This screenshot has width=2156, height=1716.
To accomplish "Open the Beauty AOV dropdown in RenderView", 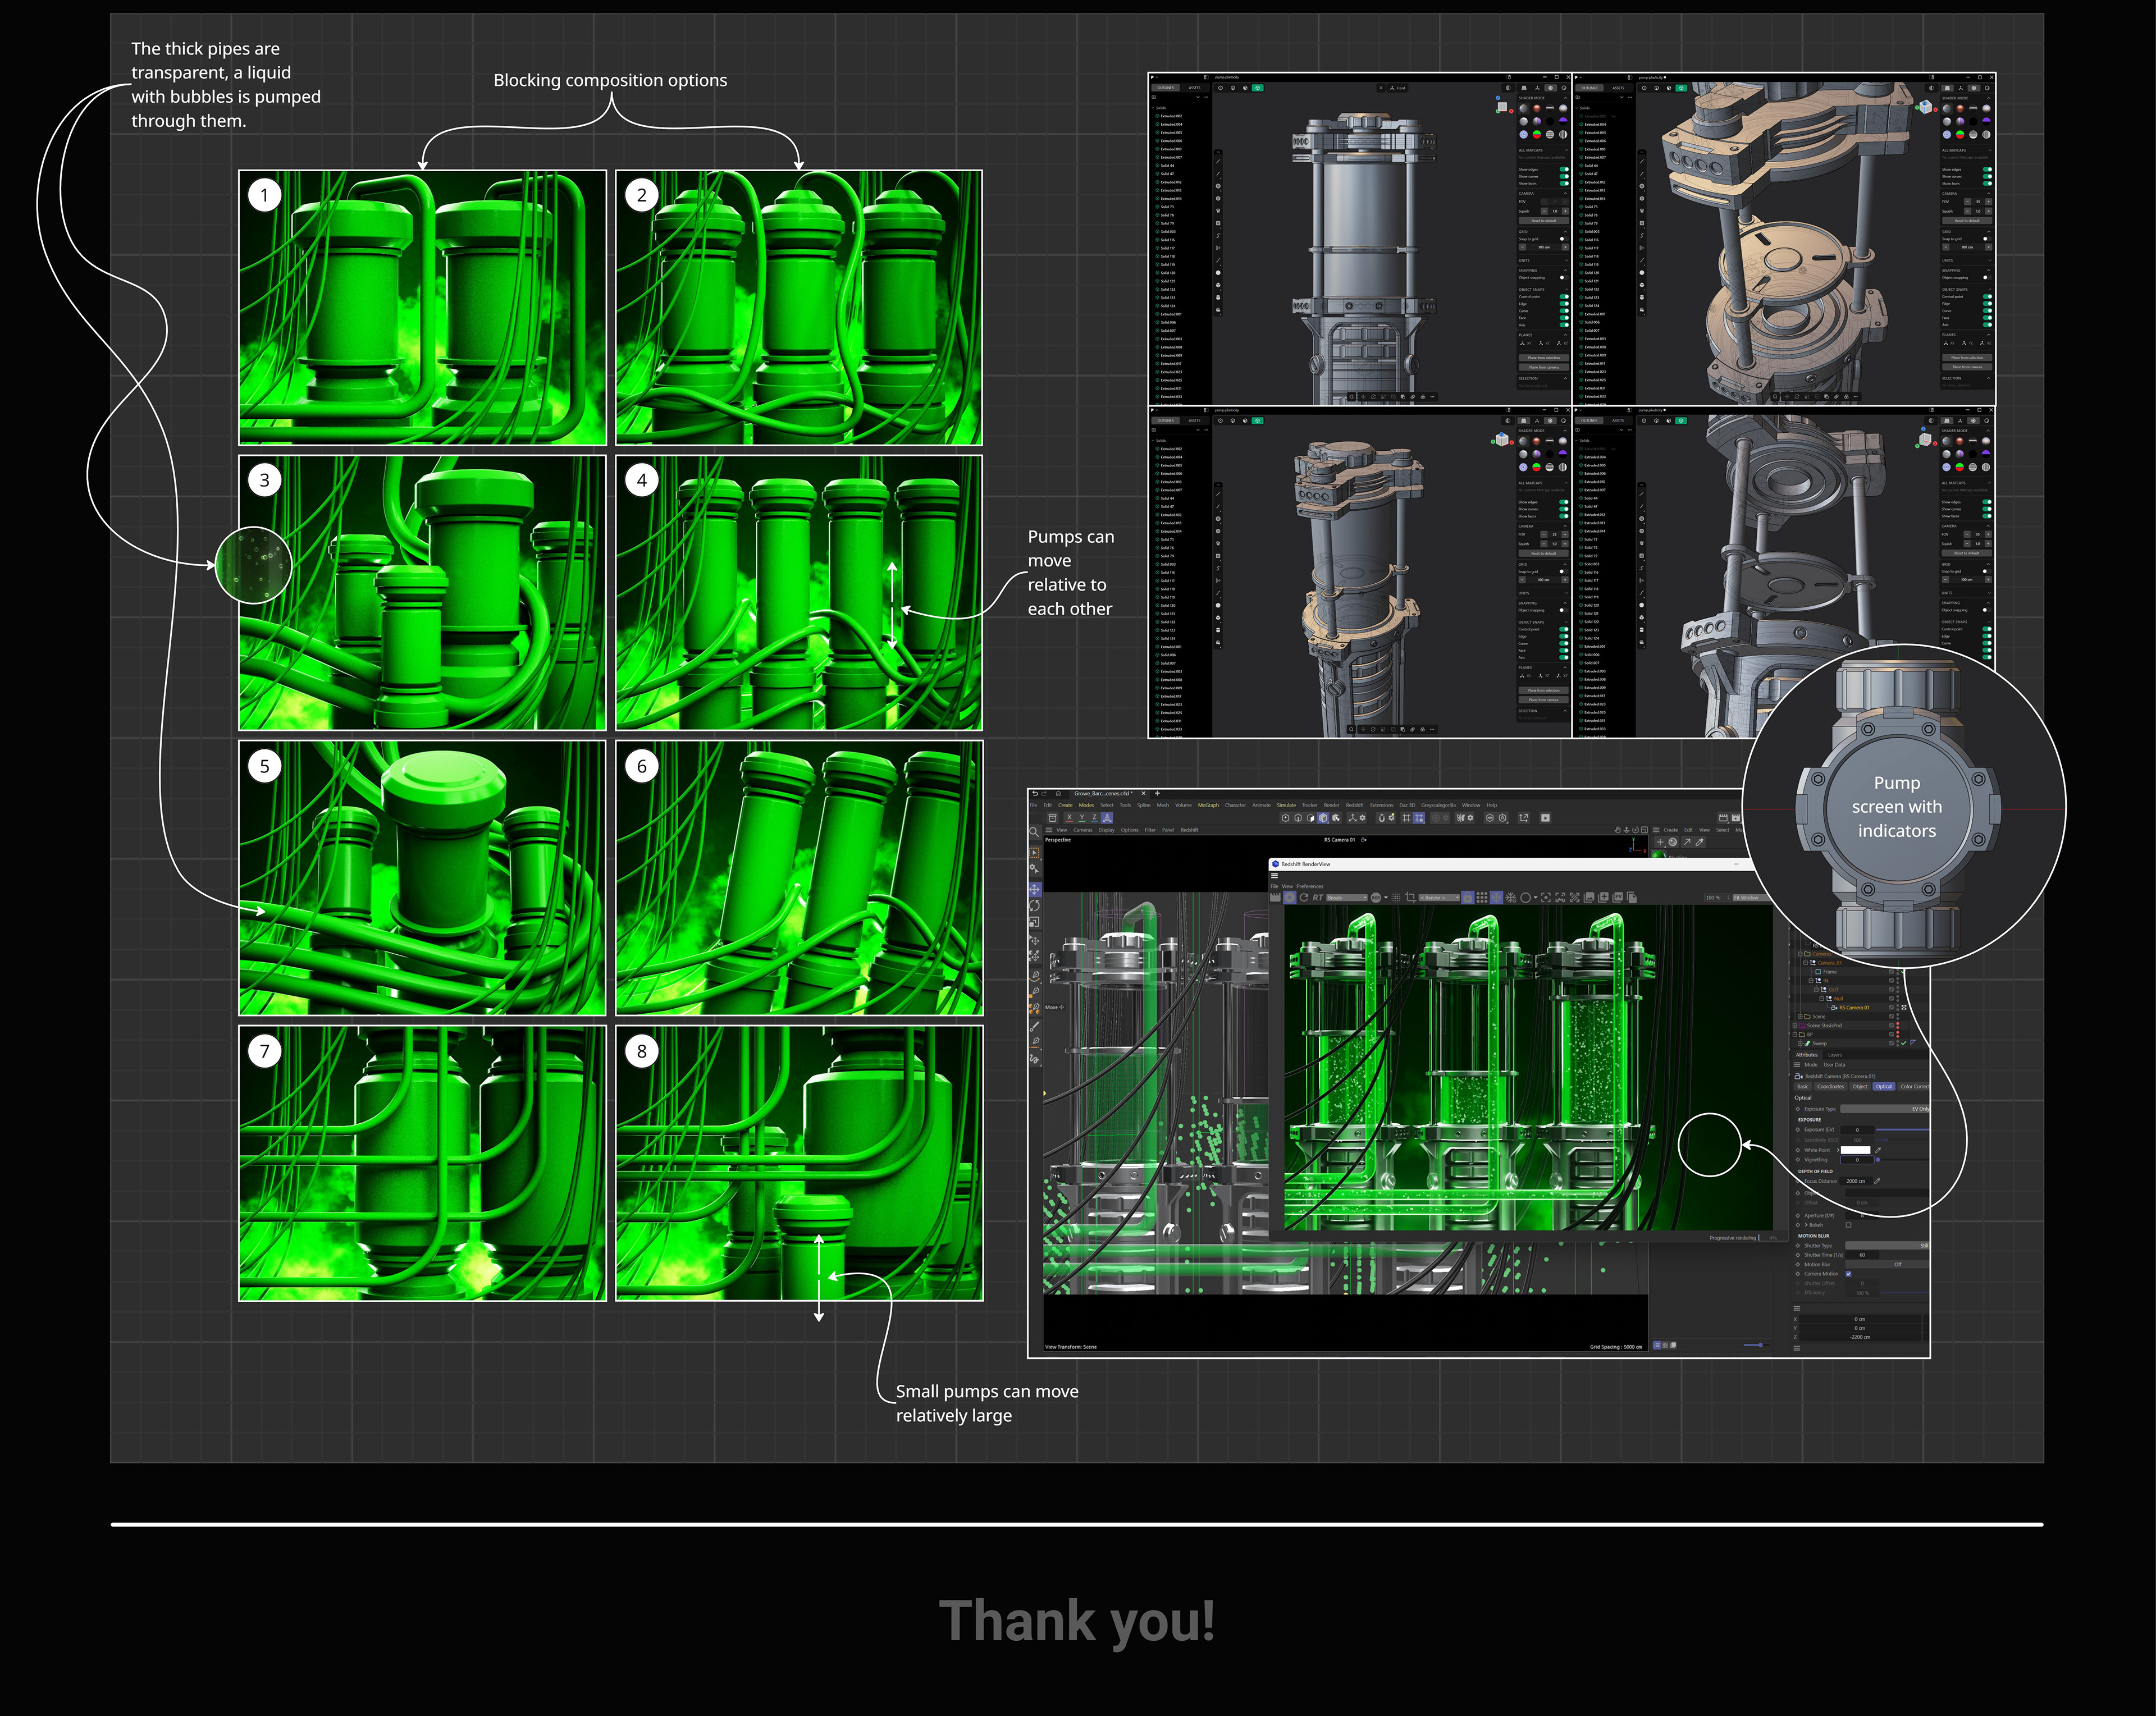I will [x=1347, y=898].
